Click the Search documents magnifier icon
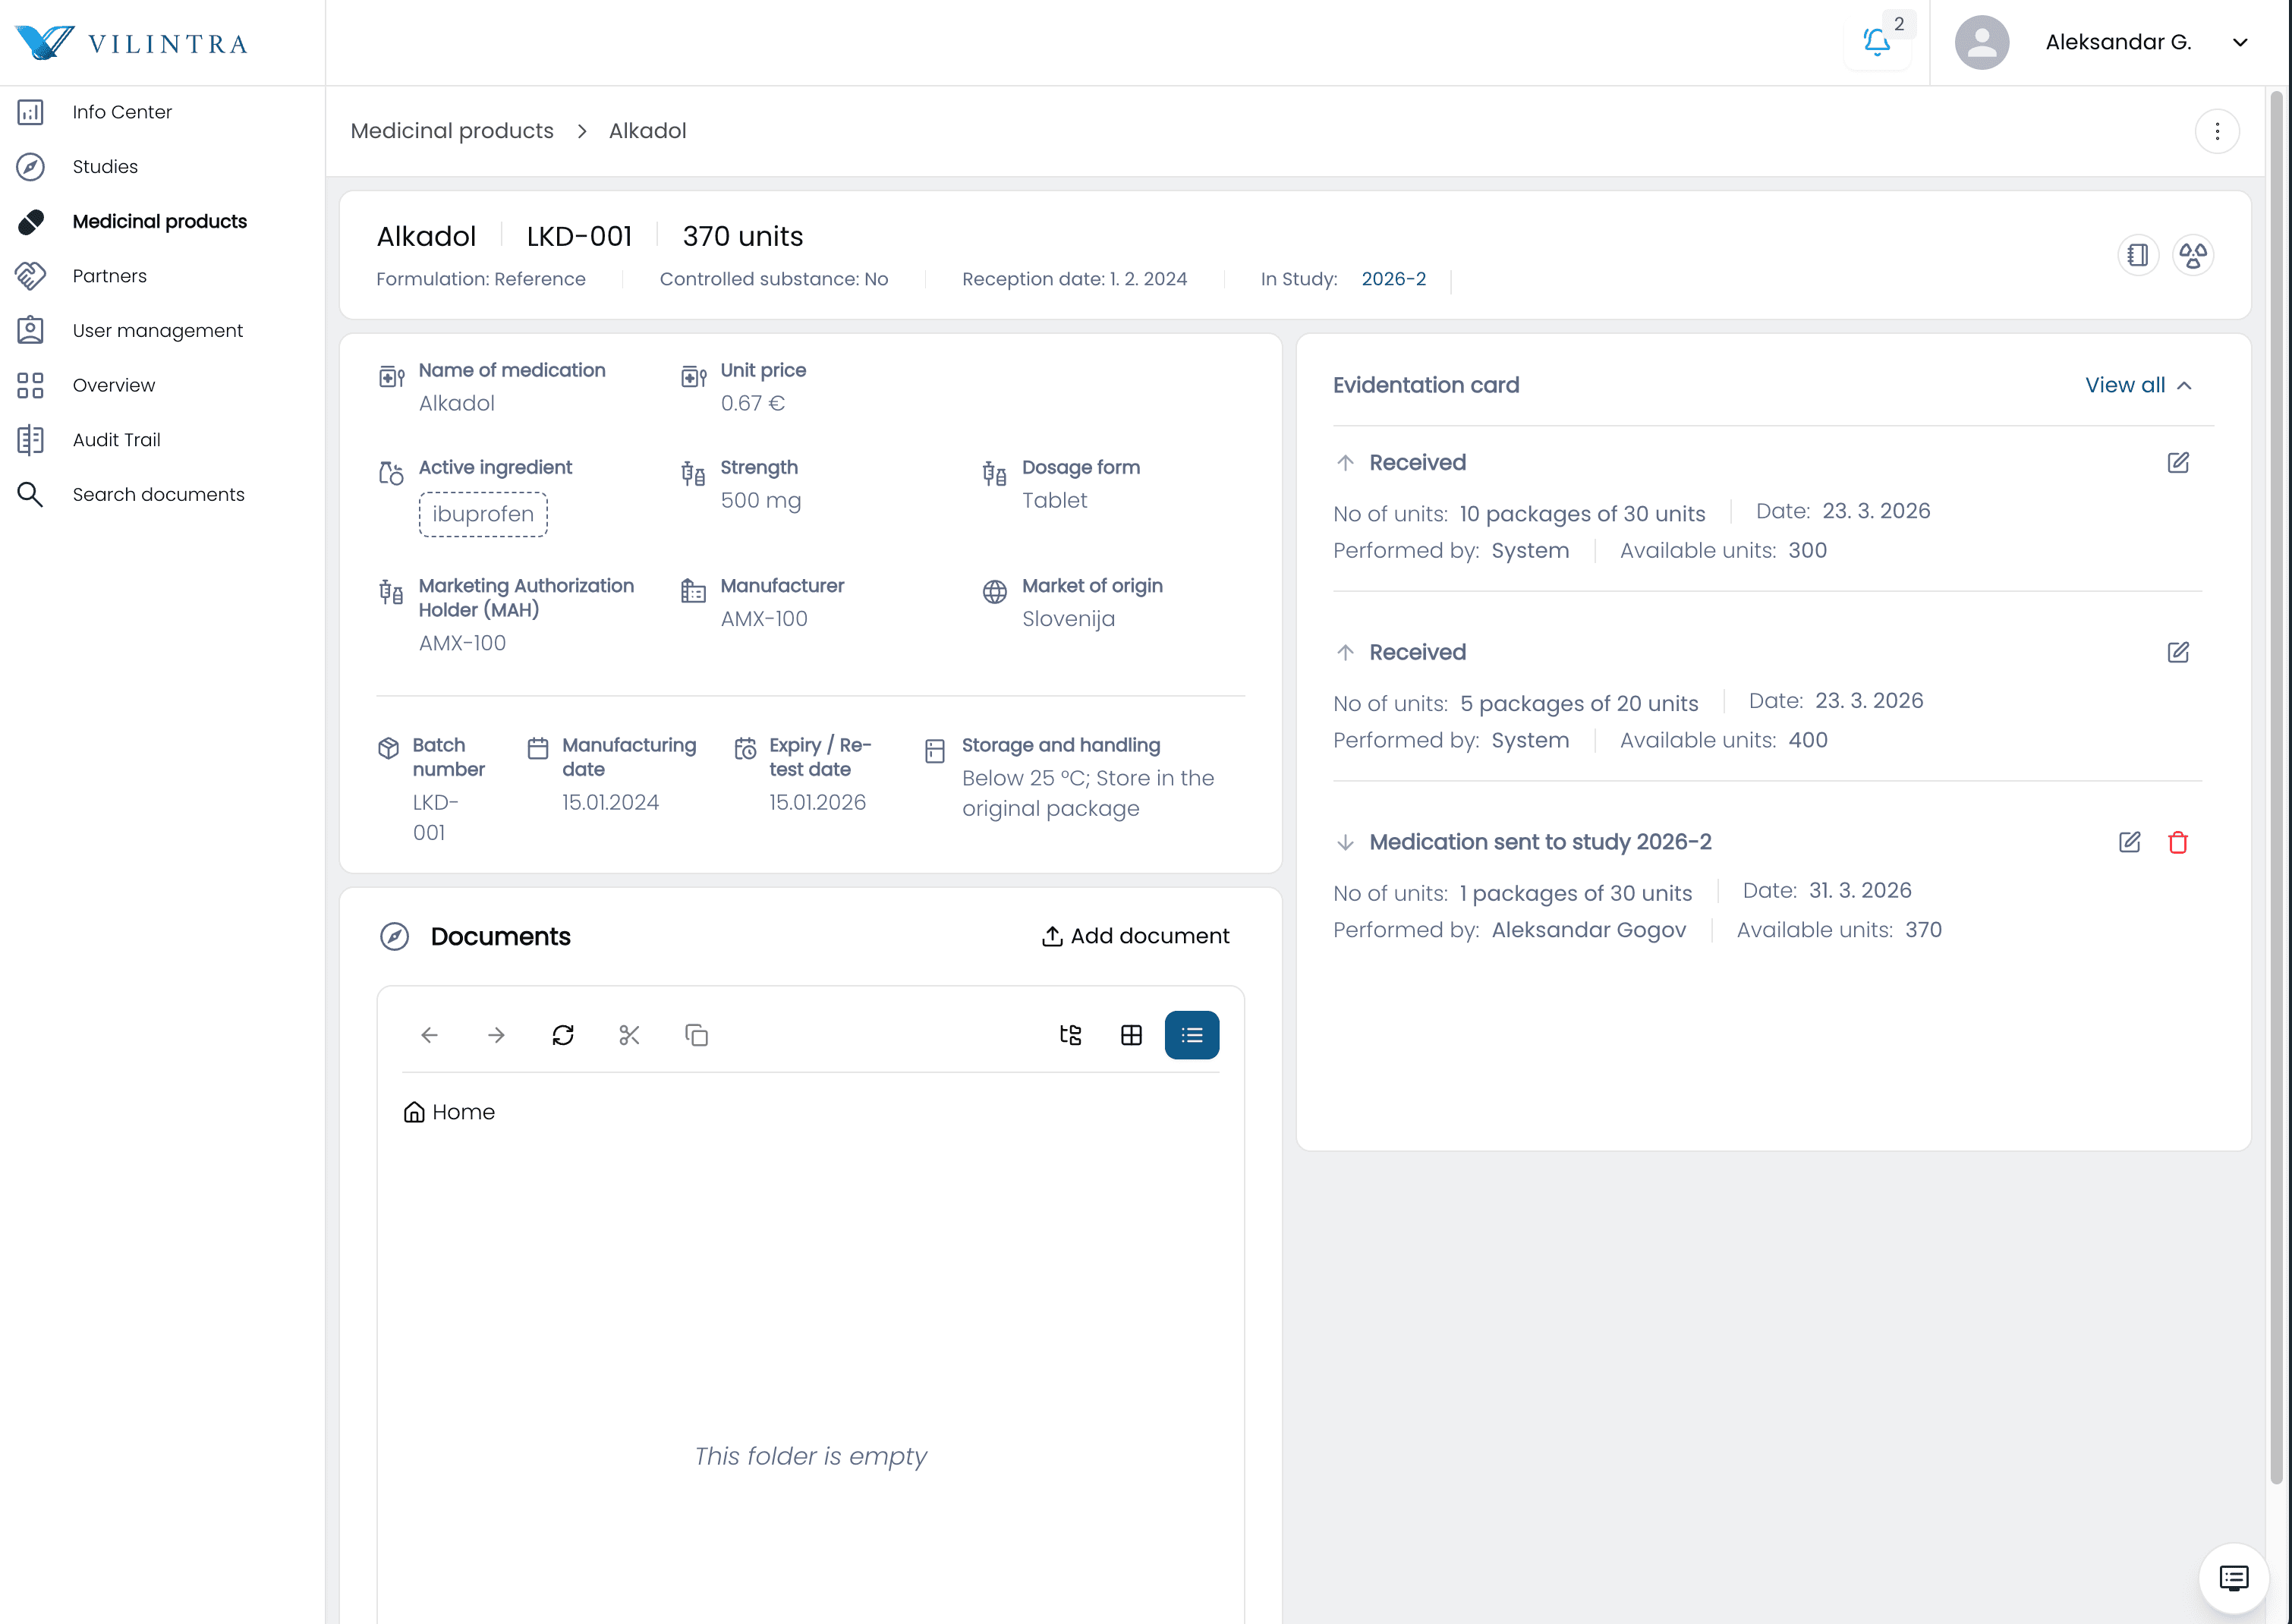Viewport: 2292px width, 1624px height. [30, 494]
